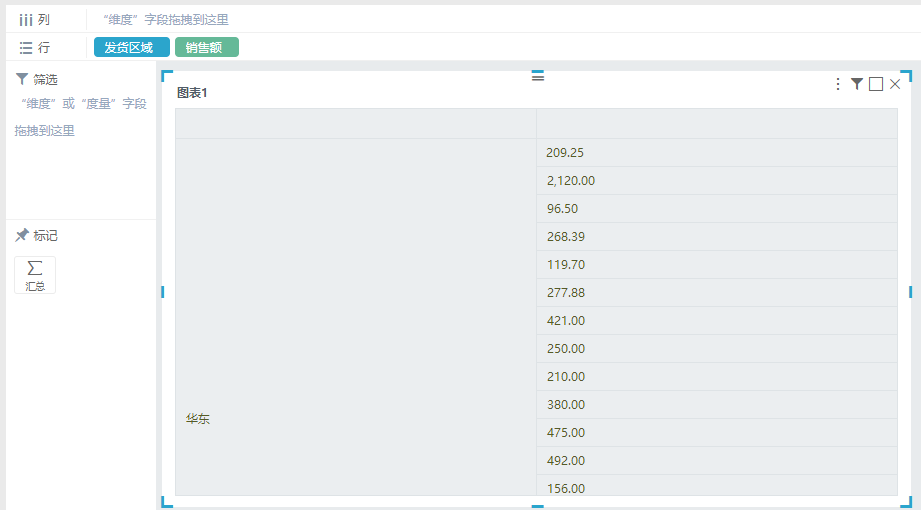This screenshot has height=510, width=921.
Task: Select cell with value 475.00
Action: coord(717,432)
